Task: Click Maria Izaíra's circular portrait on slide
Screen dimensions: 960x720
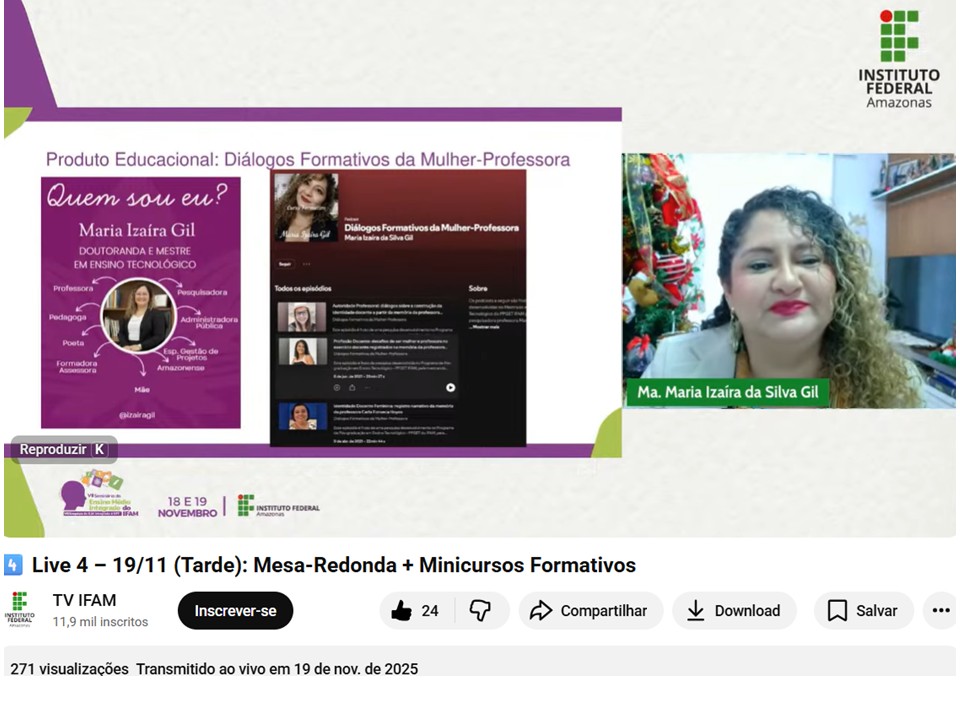Action: [140, 316]
